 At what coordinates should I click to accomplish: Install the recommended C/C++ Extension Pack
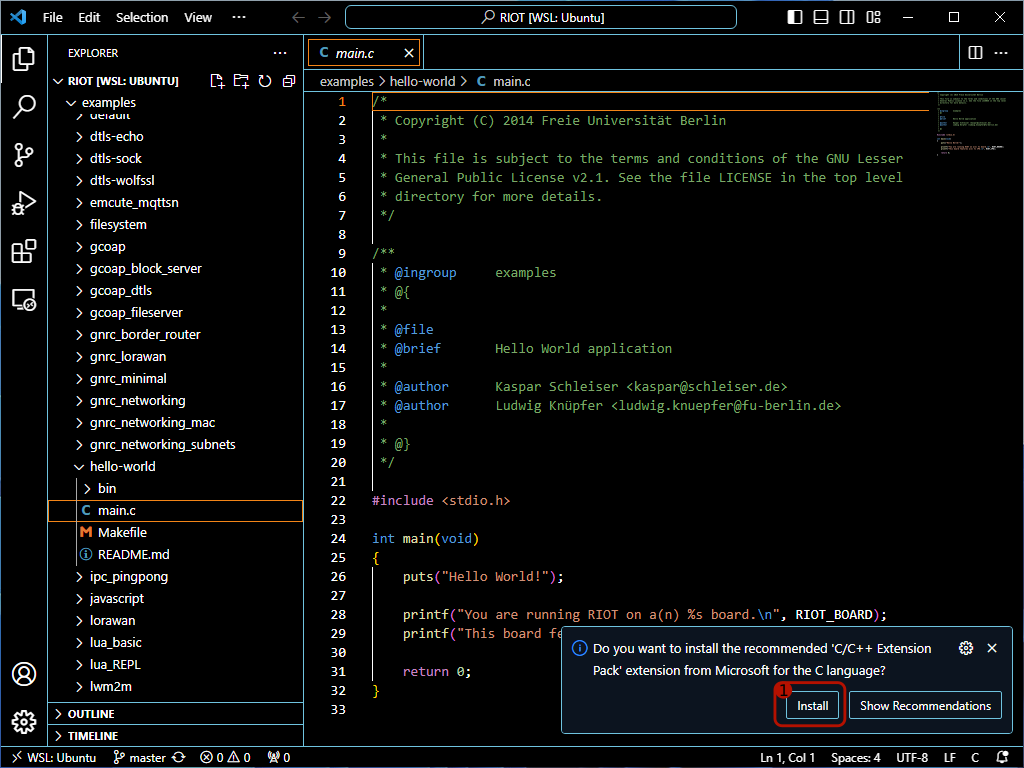[810, 705]
